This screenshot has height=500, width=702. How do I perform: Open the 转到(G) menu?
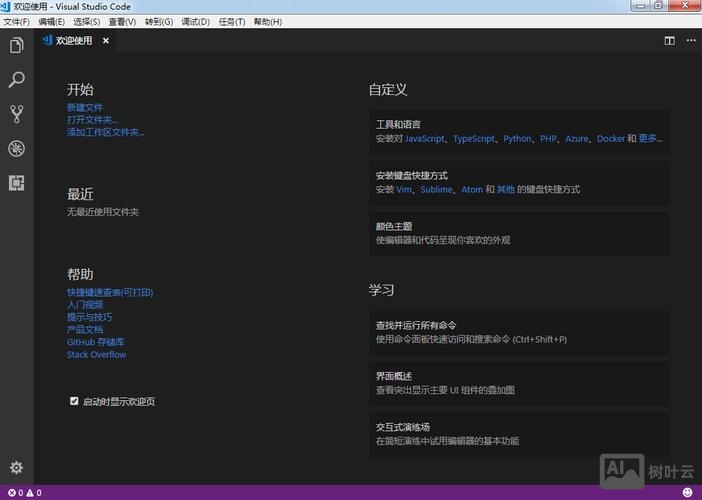click(x=159, y=22)
